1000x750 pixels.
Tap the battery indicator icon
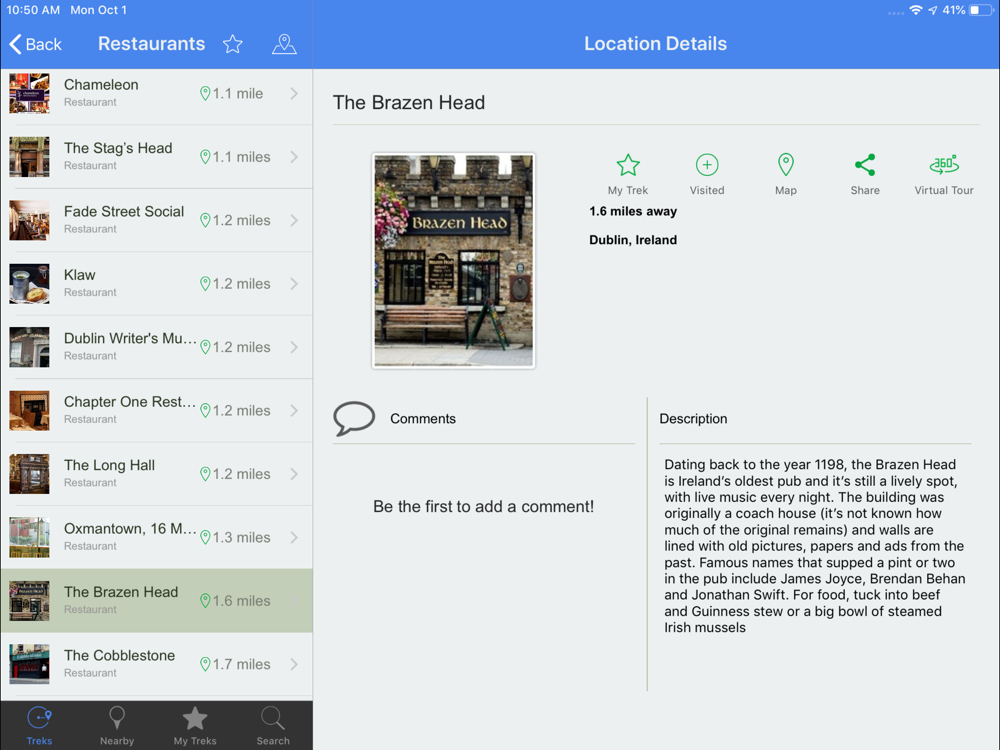981,10
